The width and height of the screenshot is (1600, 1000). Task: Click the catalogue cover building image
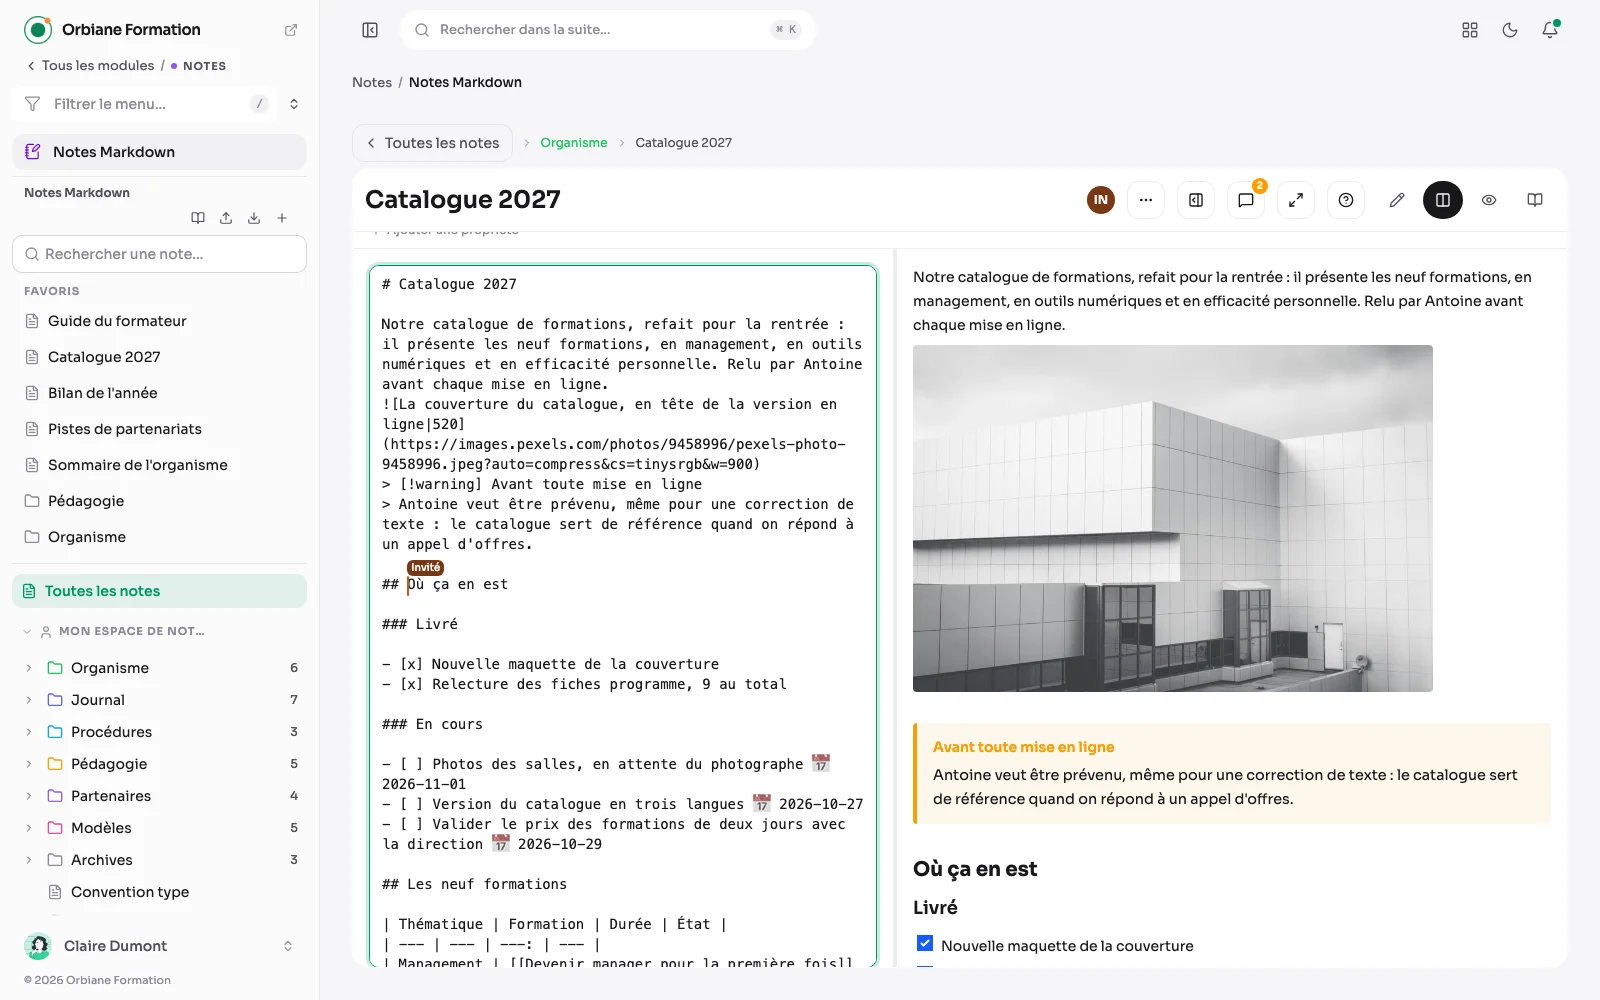[x=1173, y=518]
